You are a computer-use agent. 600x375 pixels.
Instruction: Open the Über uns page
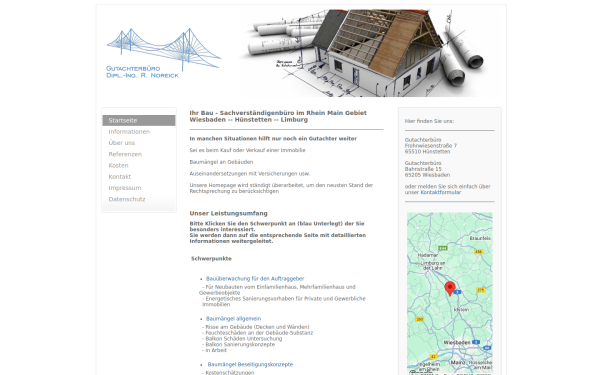point(122,143)
